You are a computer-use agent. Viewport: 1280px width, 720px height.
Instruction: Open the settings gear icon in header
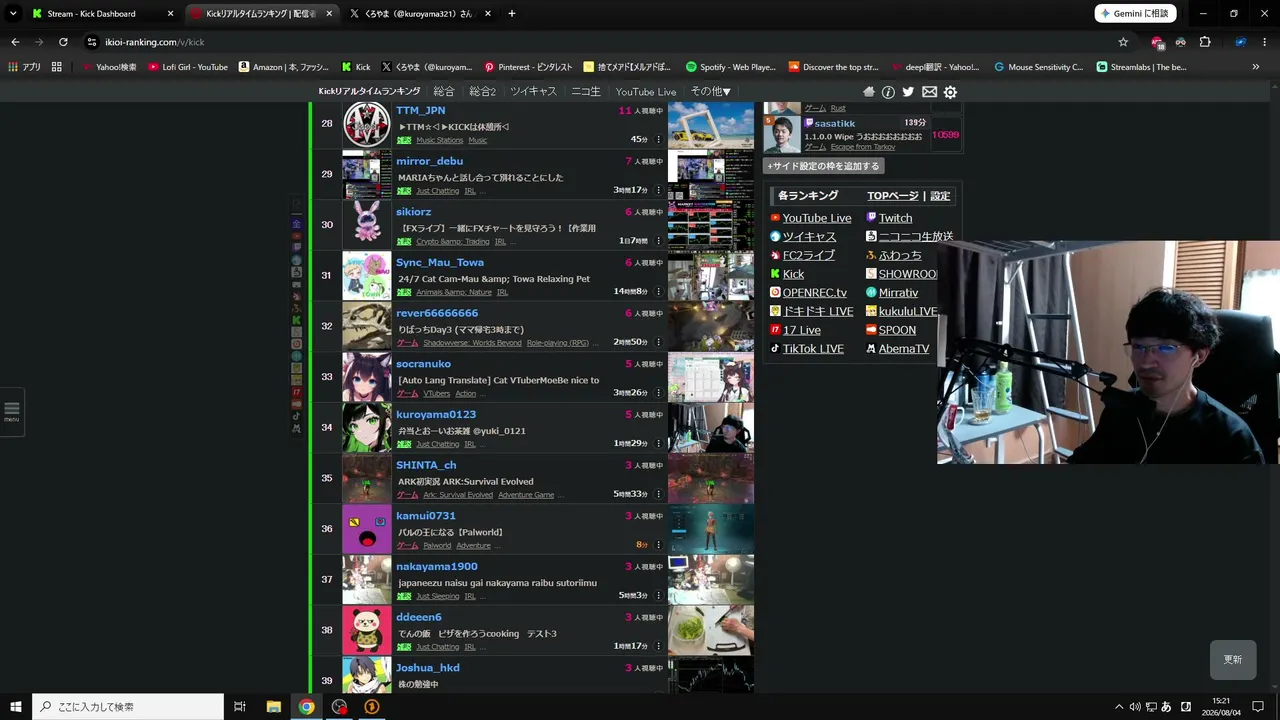[950, 92]
